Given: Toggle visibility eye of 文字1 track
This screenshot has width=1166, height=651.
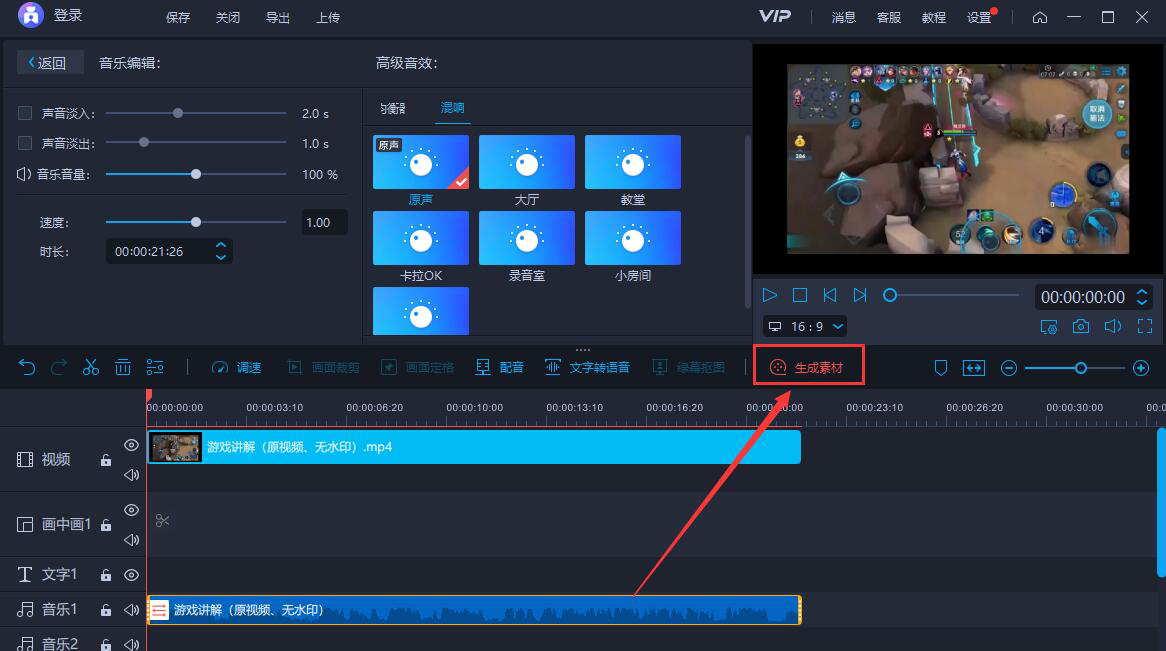Looking at the screenshot, I should (132, 574).
